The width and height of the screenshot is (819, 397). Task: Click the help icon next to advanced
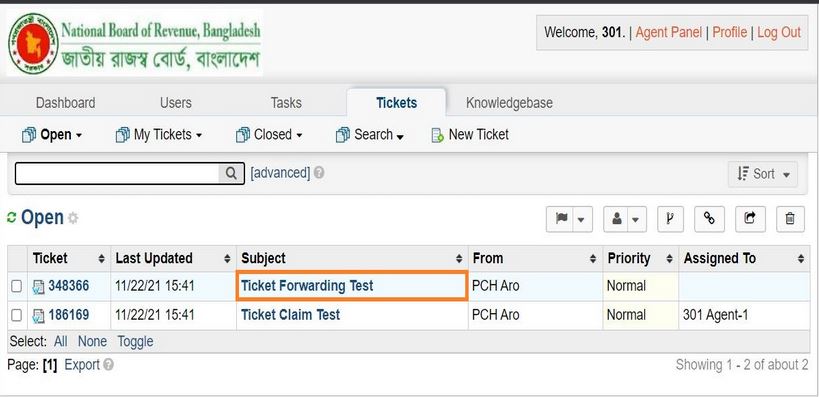(319, 173)
